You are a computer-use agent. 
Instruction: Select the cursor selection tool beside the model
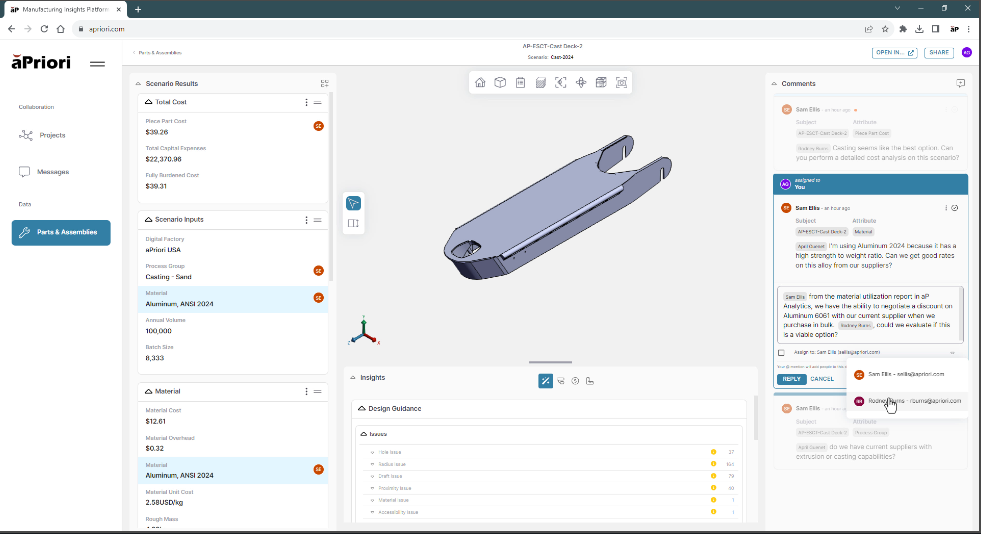click(x=353, y=203)
